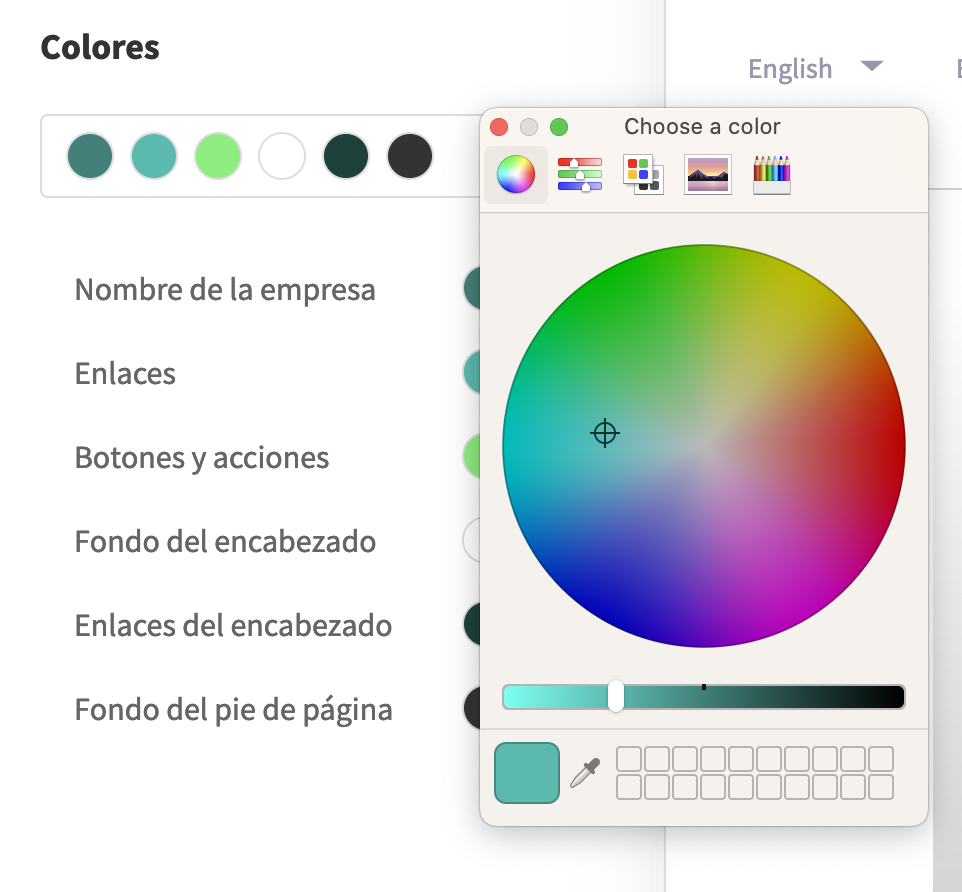Open the color palettes mode

641,174
